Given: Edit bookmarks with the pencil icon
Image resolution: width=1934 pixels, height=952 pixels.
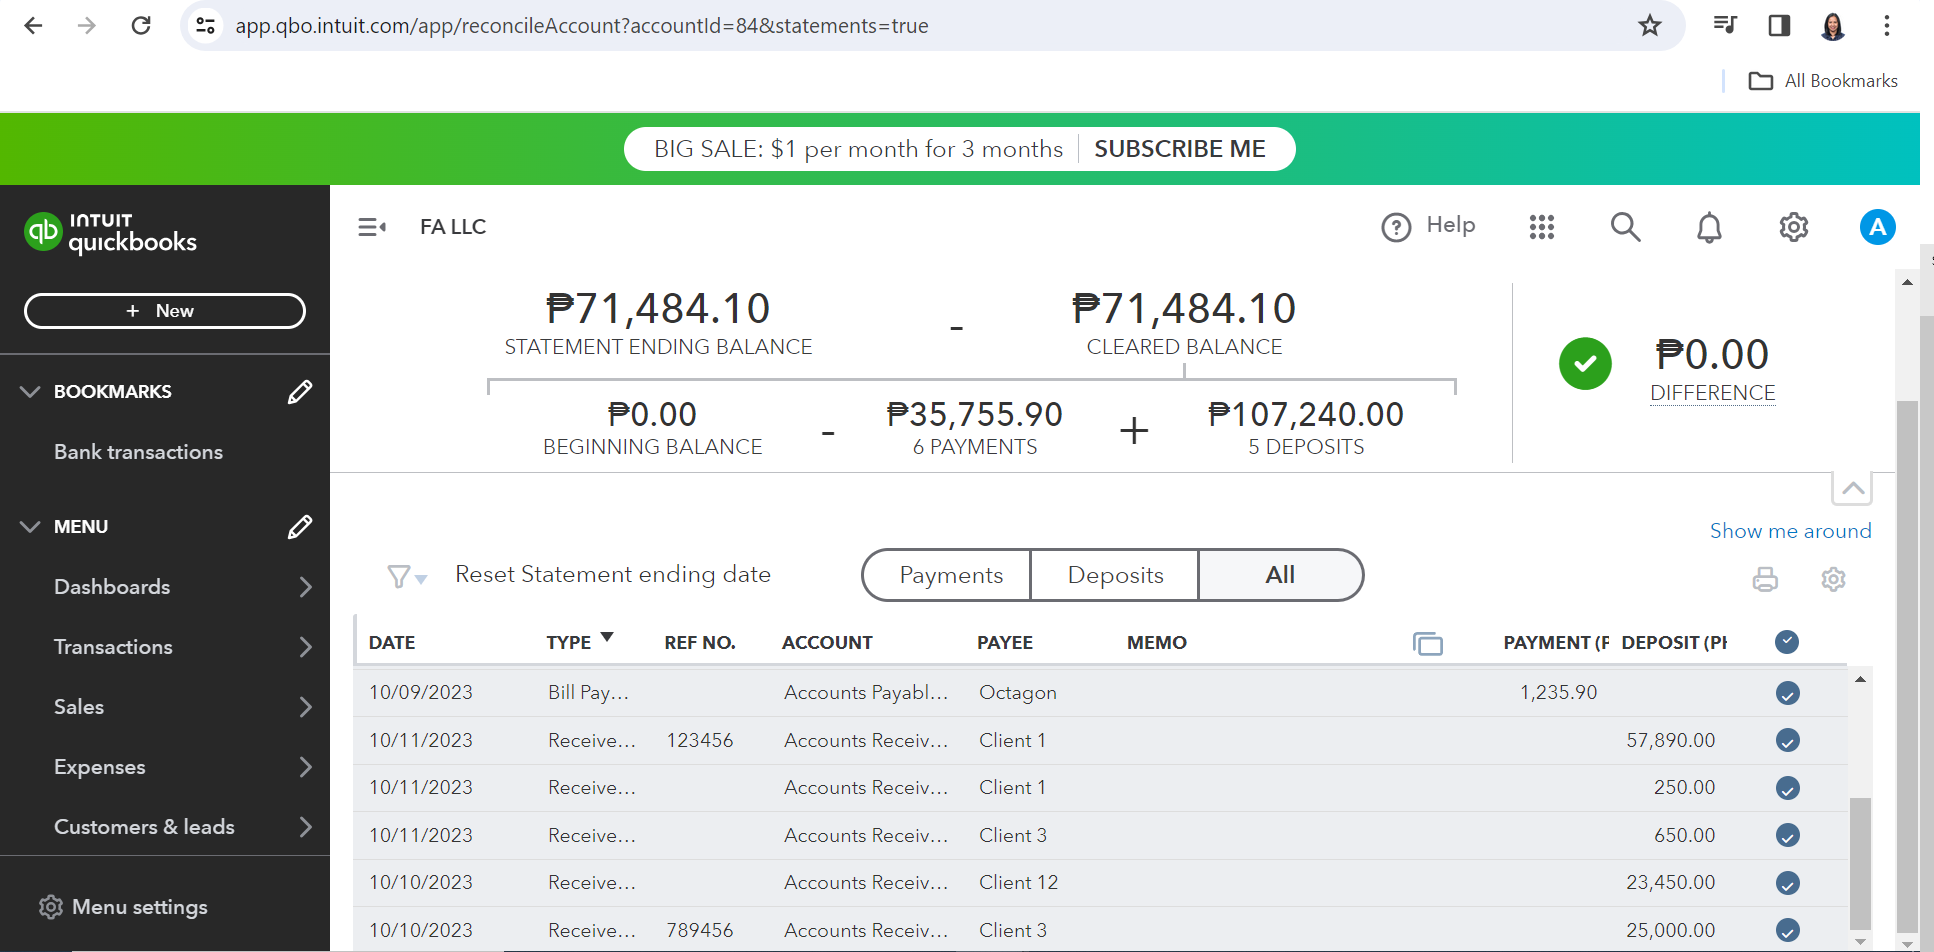Looking at the screenshot, I should pyautogui.click(x=299, y=392).
